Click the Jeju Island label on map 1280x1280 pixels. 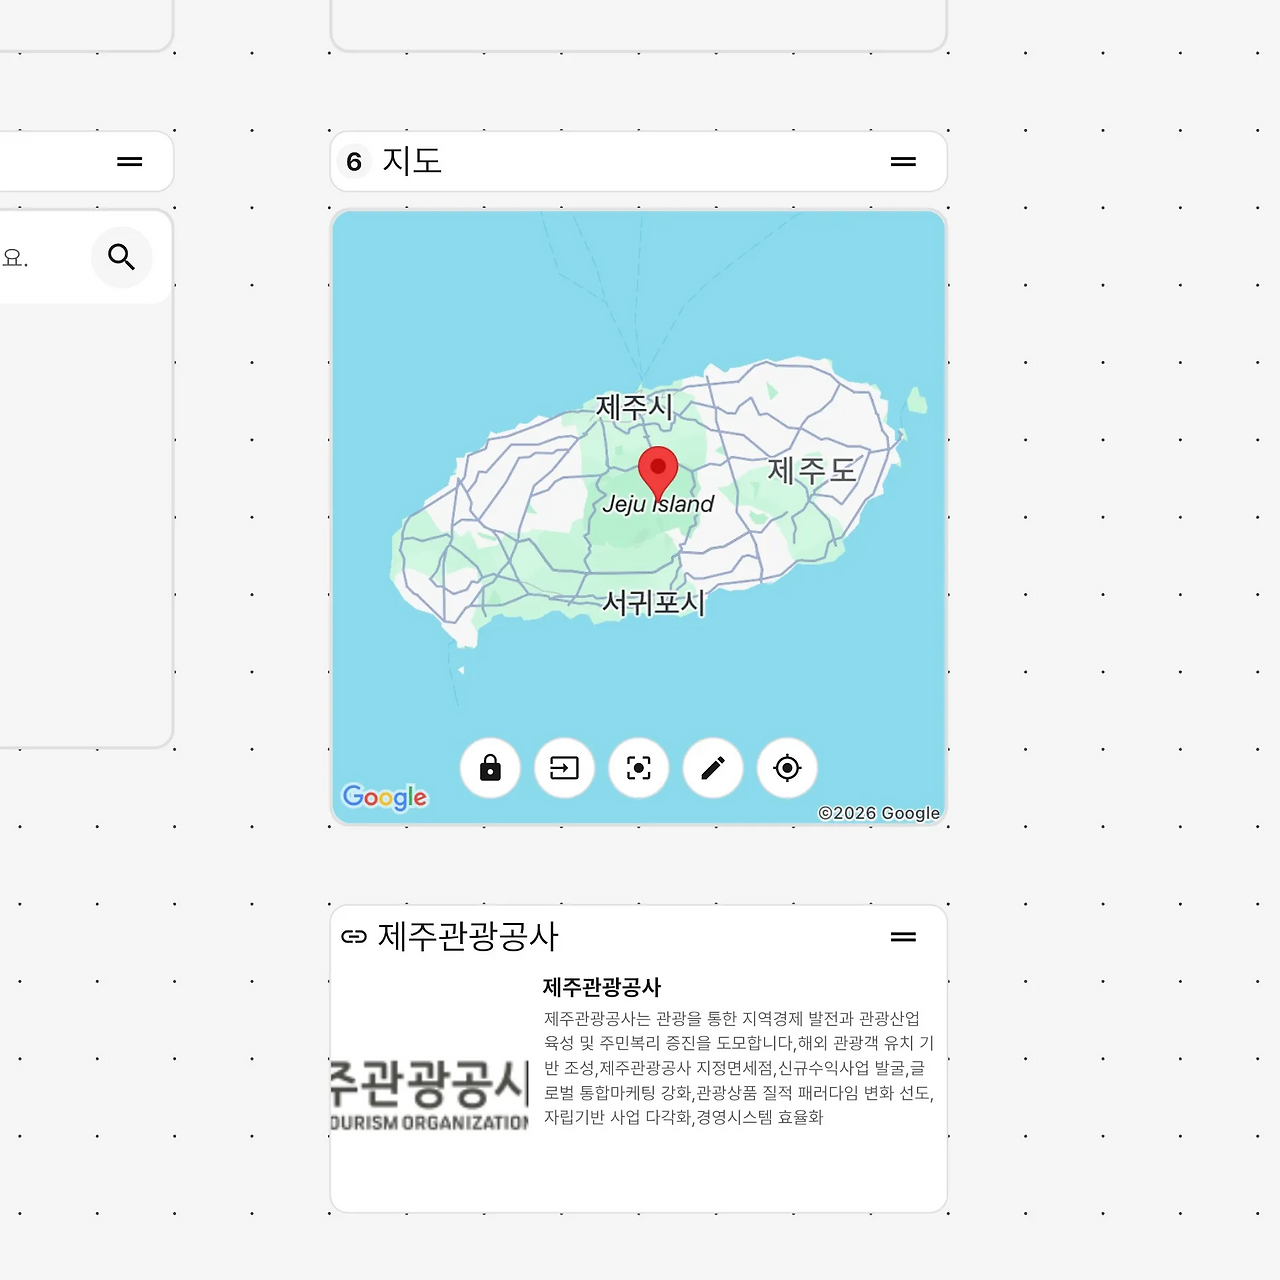click(x=658, y=504)
